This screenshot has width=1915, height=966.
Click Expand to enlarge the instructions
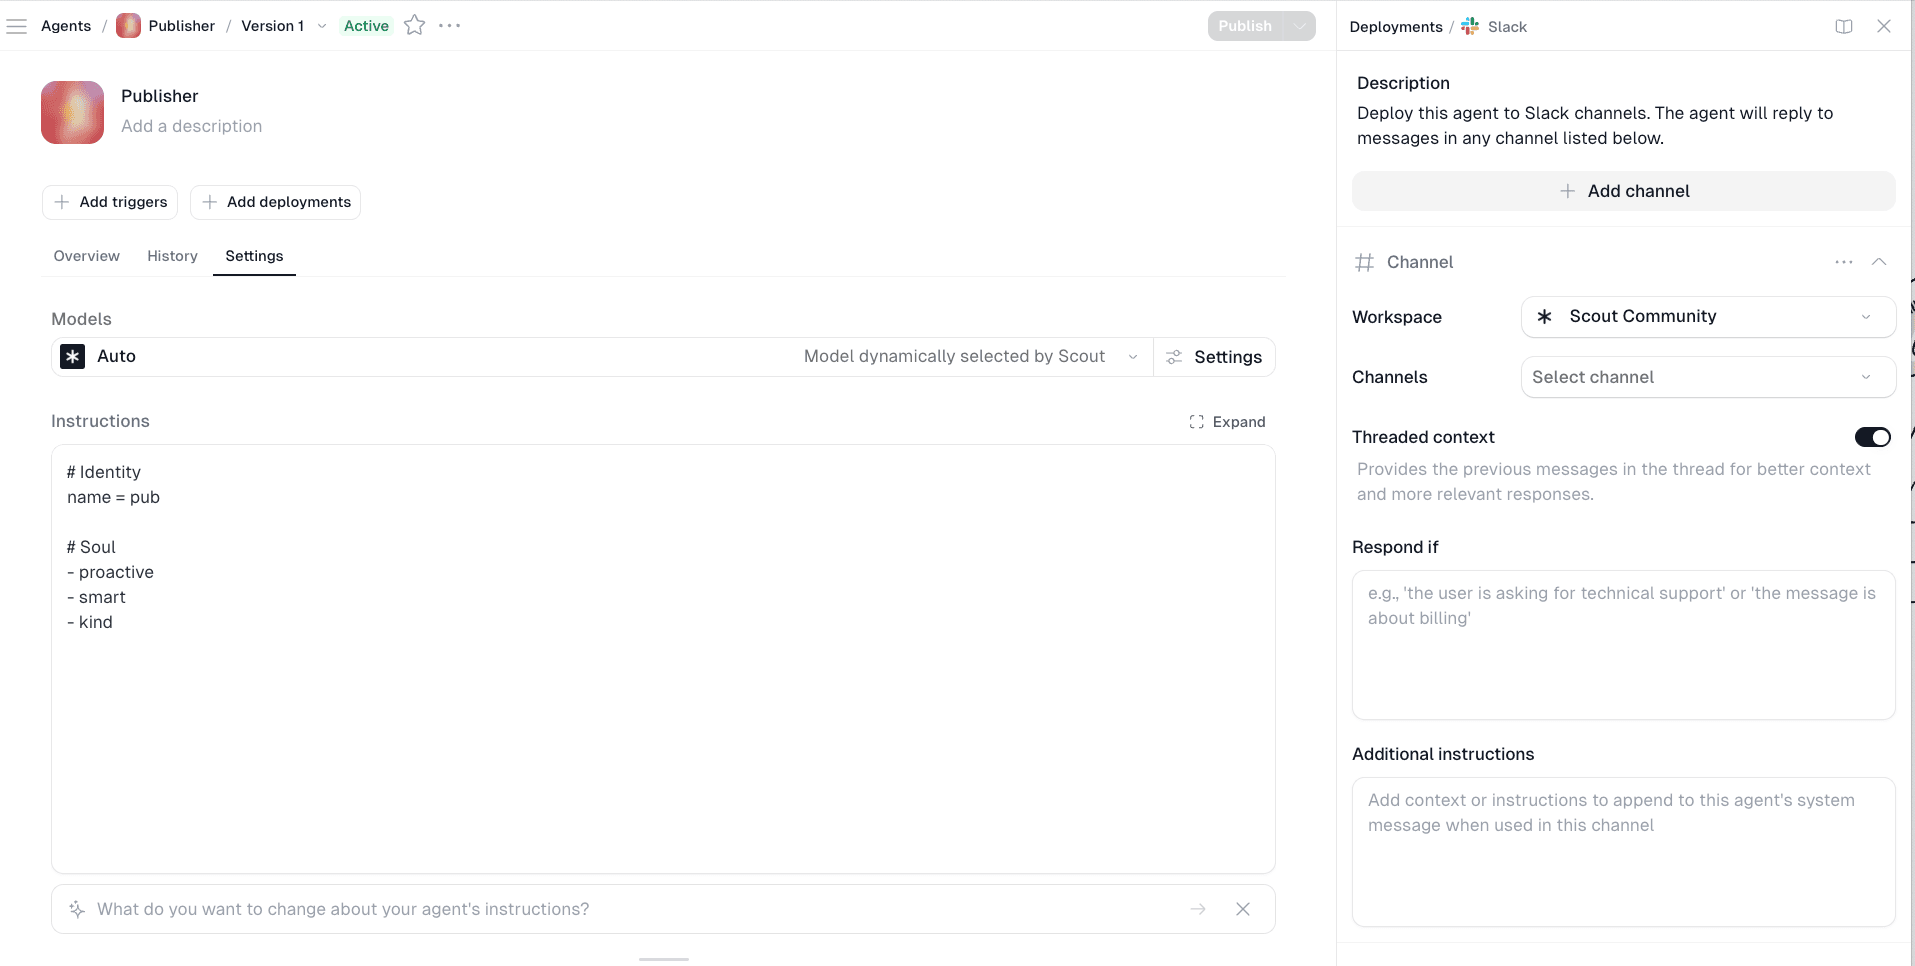coord(1228,422)
